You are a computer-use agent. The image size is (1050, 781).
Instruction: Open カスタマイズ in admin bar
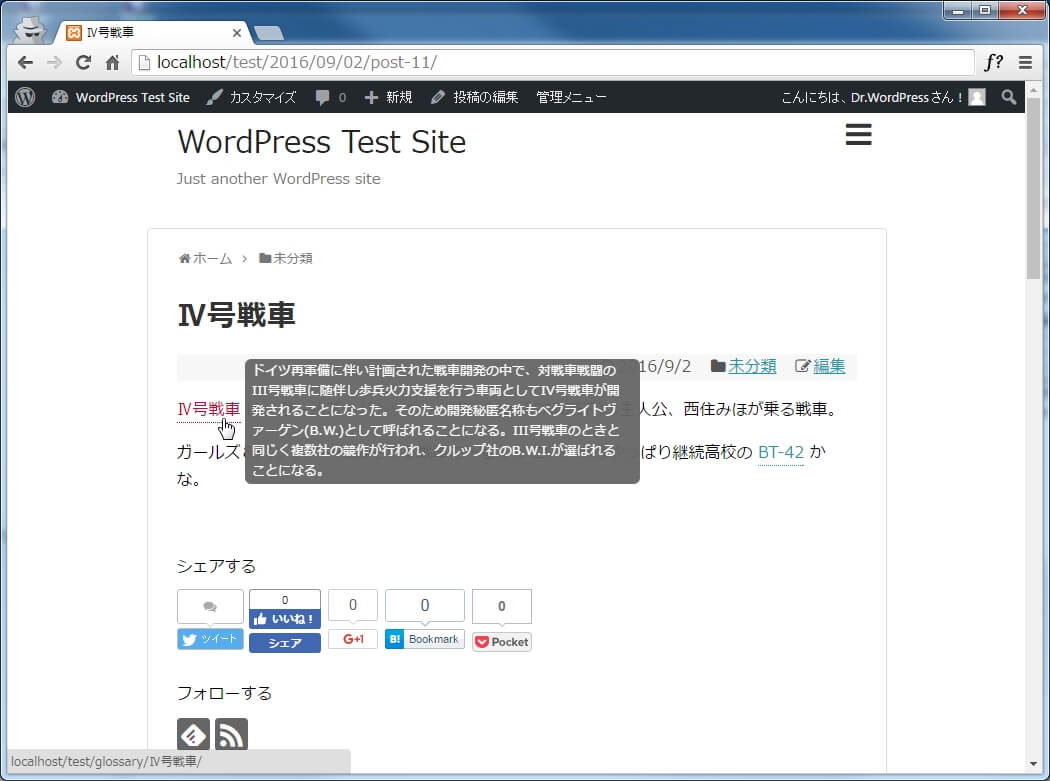click(252, 97)
